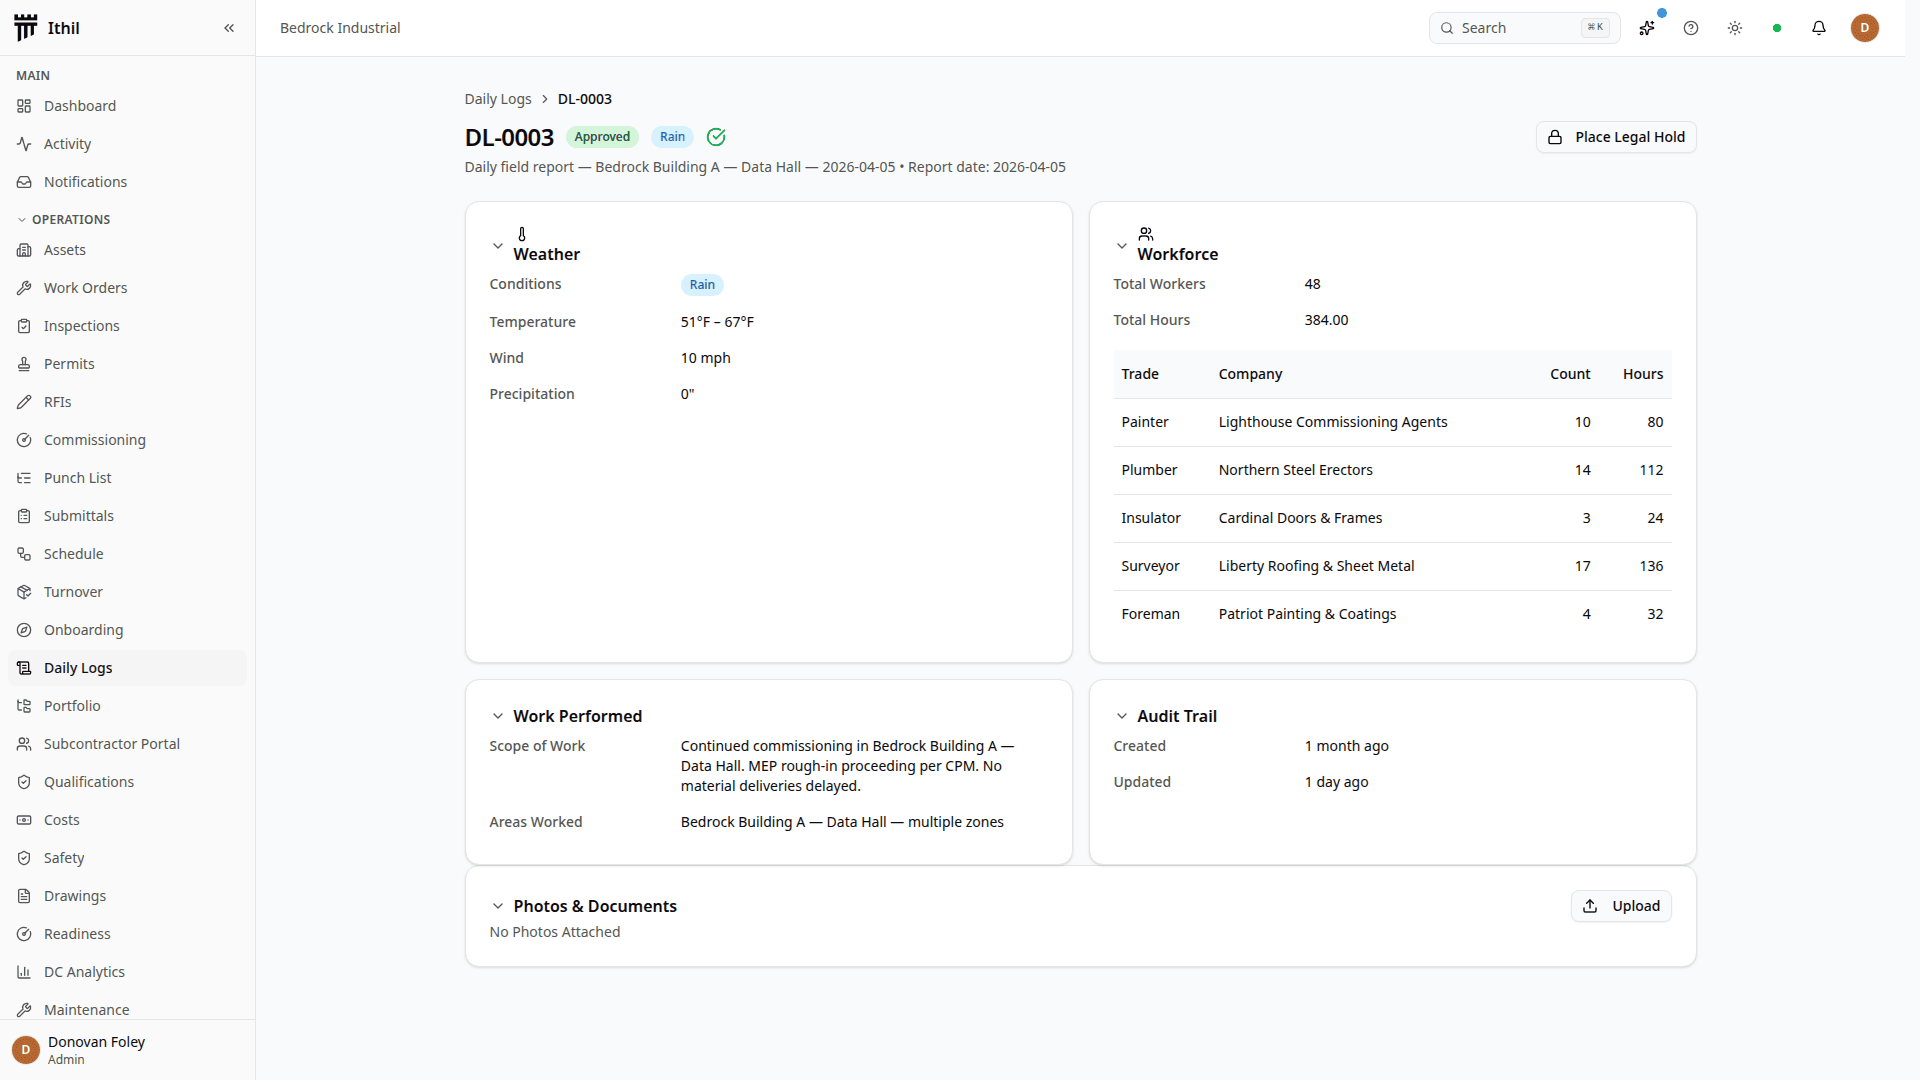Click the Ithil logo icon
This screenshot has width=1920, height=1080.
point(26,28)
